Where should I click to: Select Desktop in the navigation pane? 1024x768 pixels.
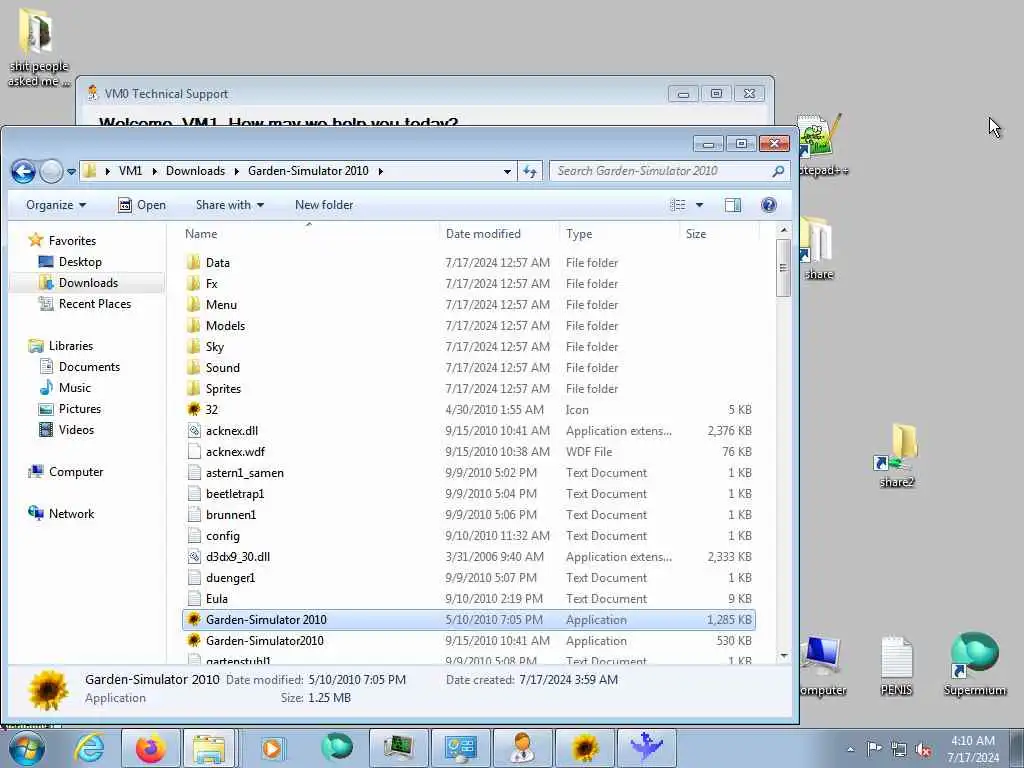70,262
